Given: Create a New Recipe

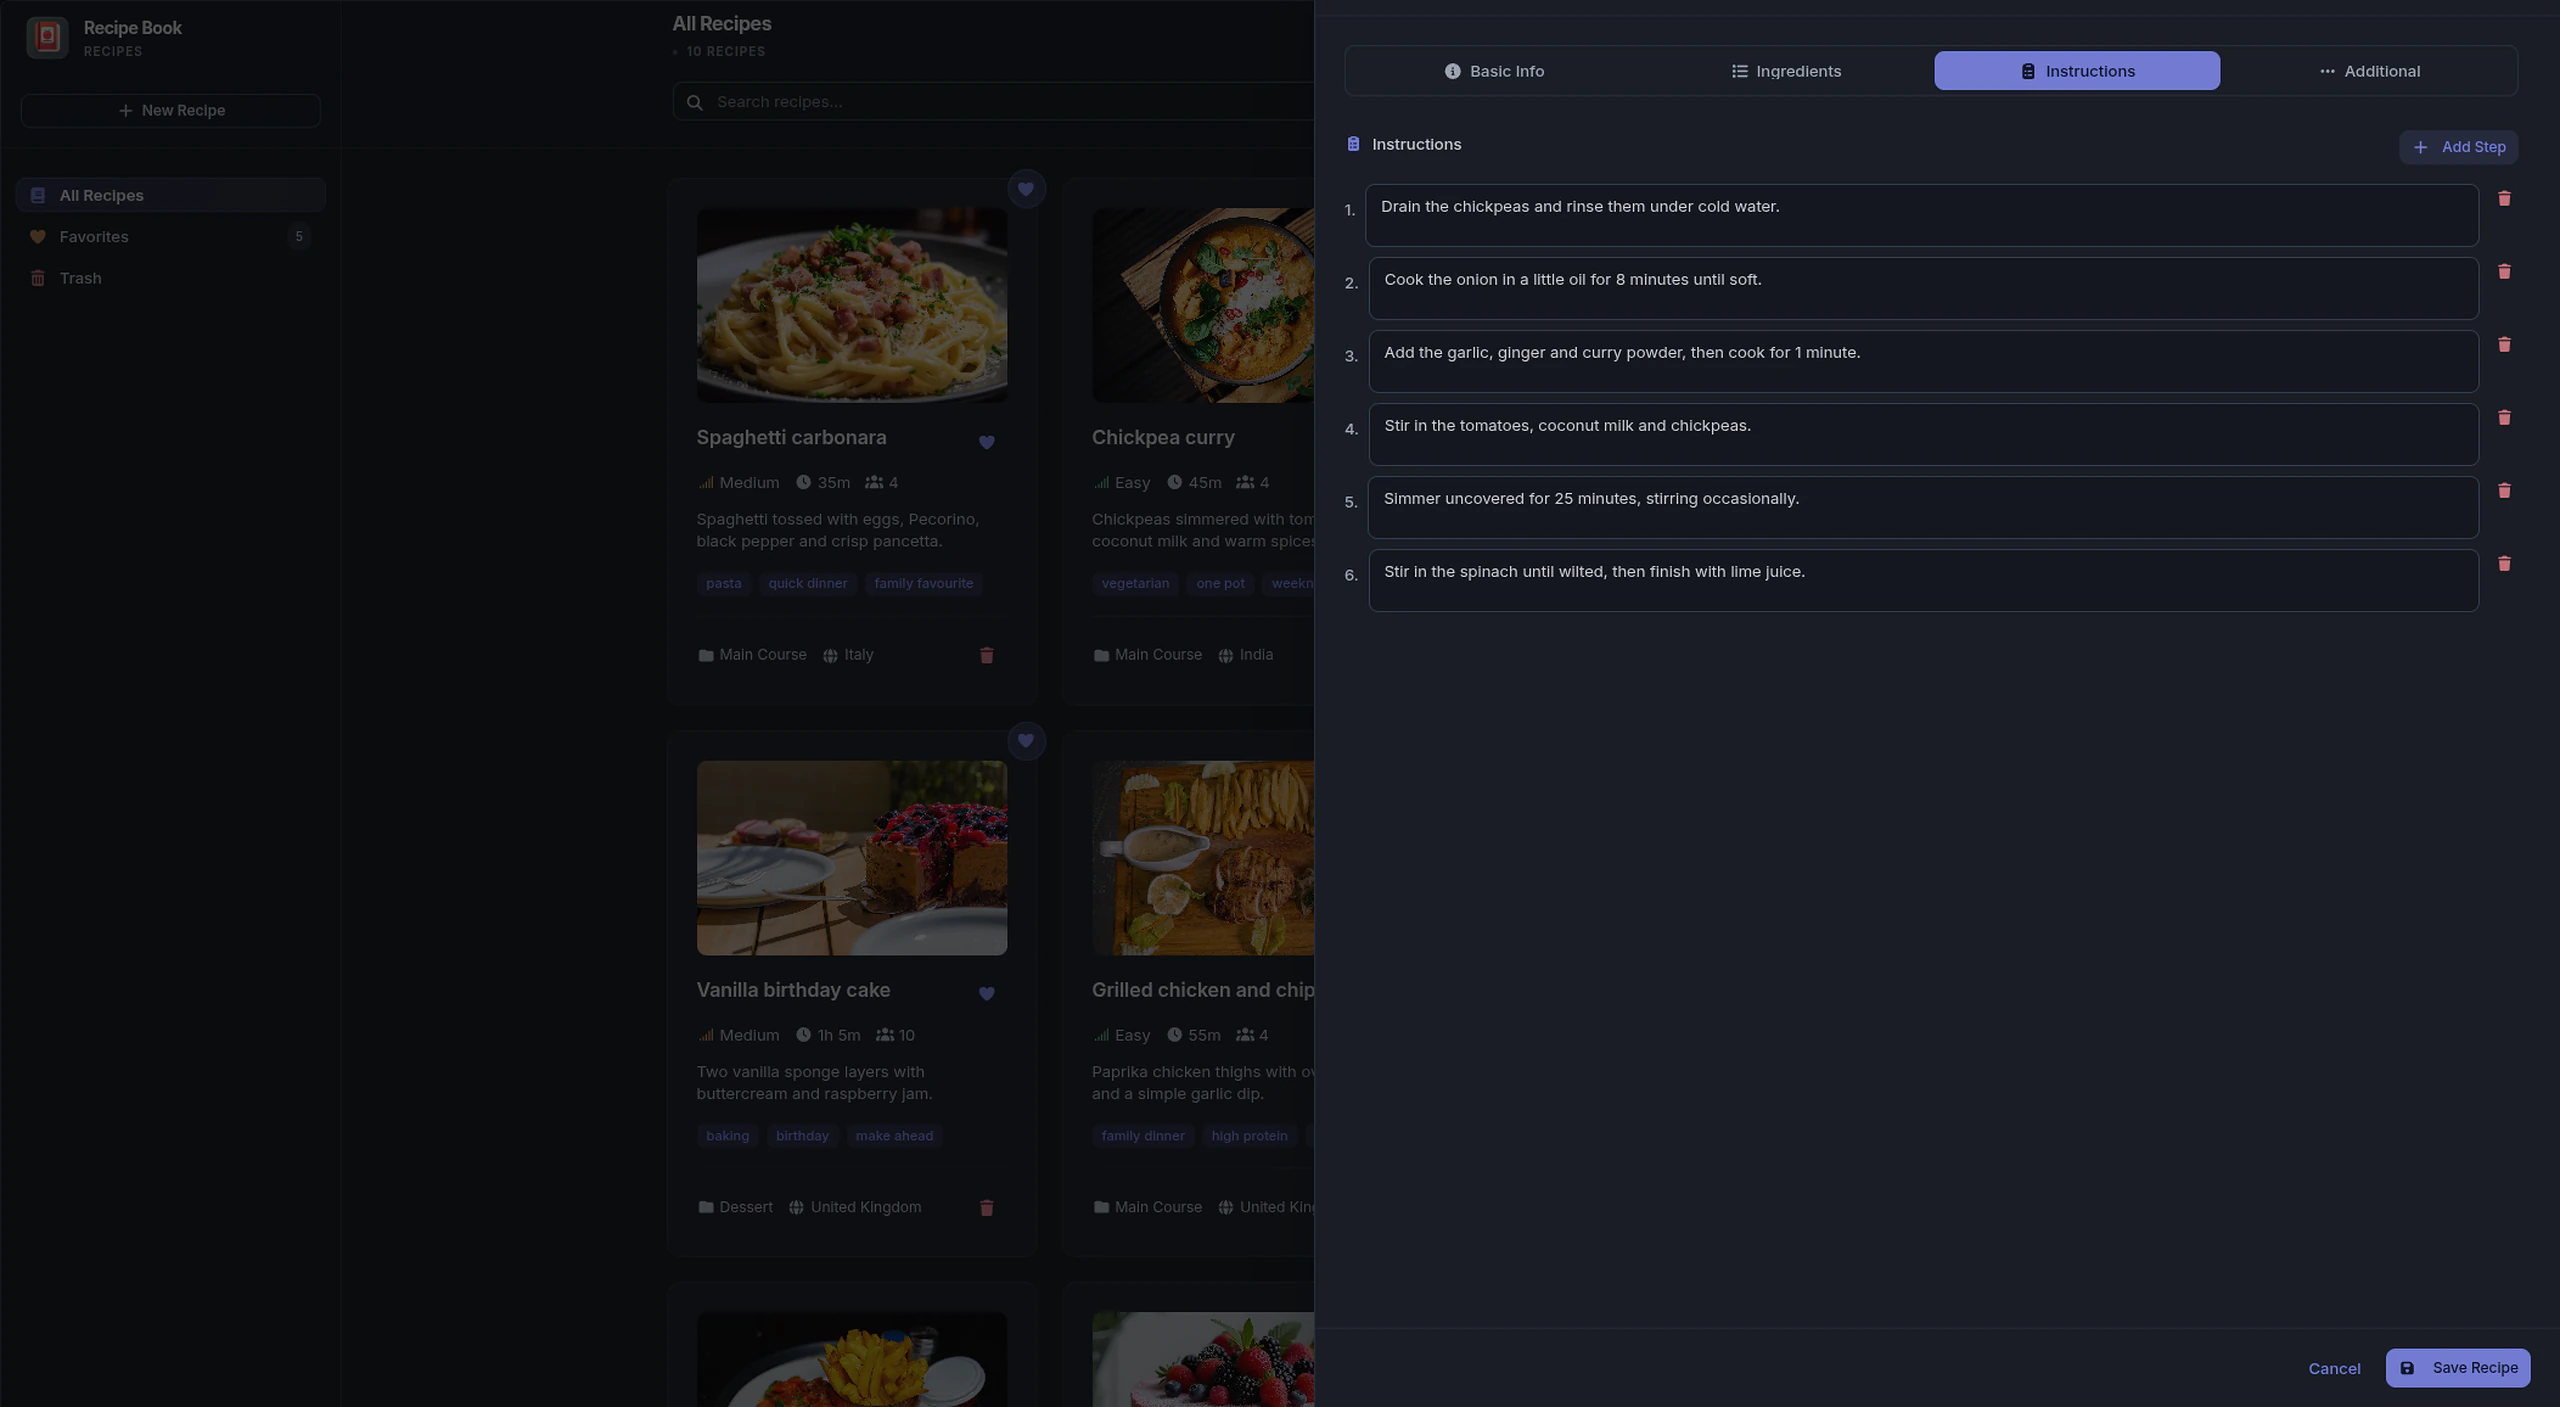Looking at the screenshot, I should (x=170, y=111).
